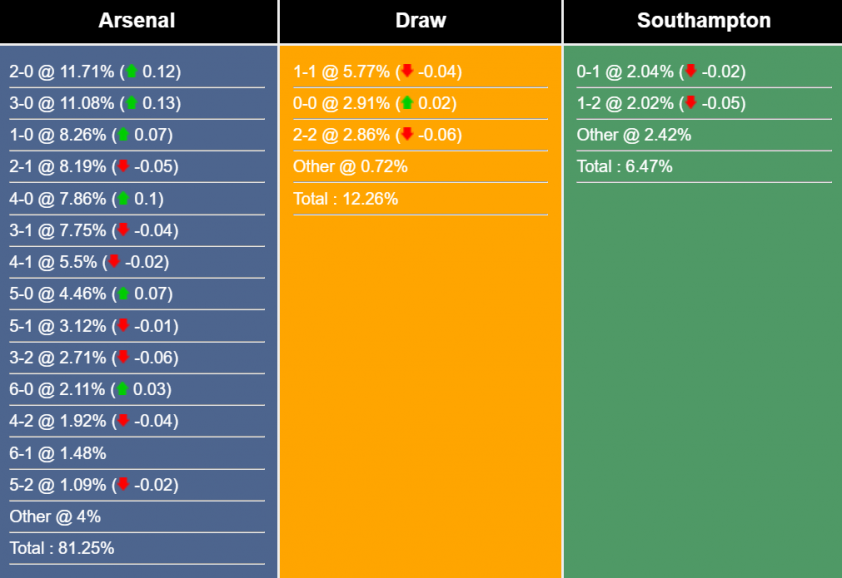
Task: Select the Arsenal column header
Action: tap(137, 21)
